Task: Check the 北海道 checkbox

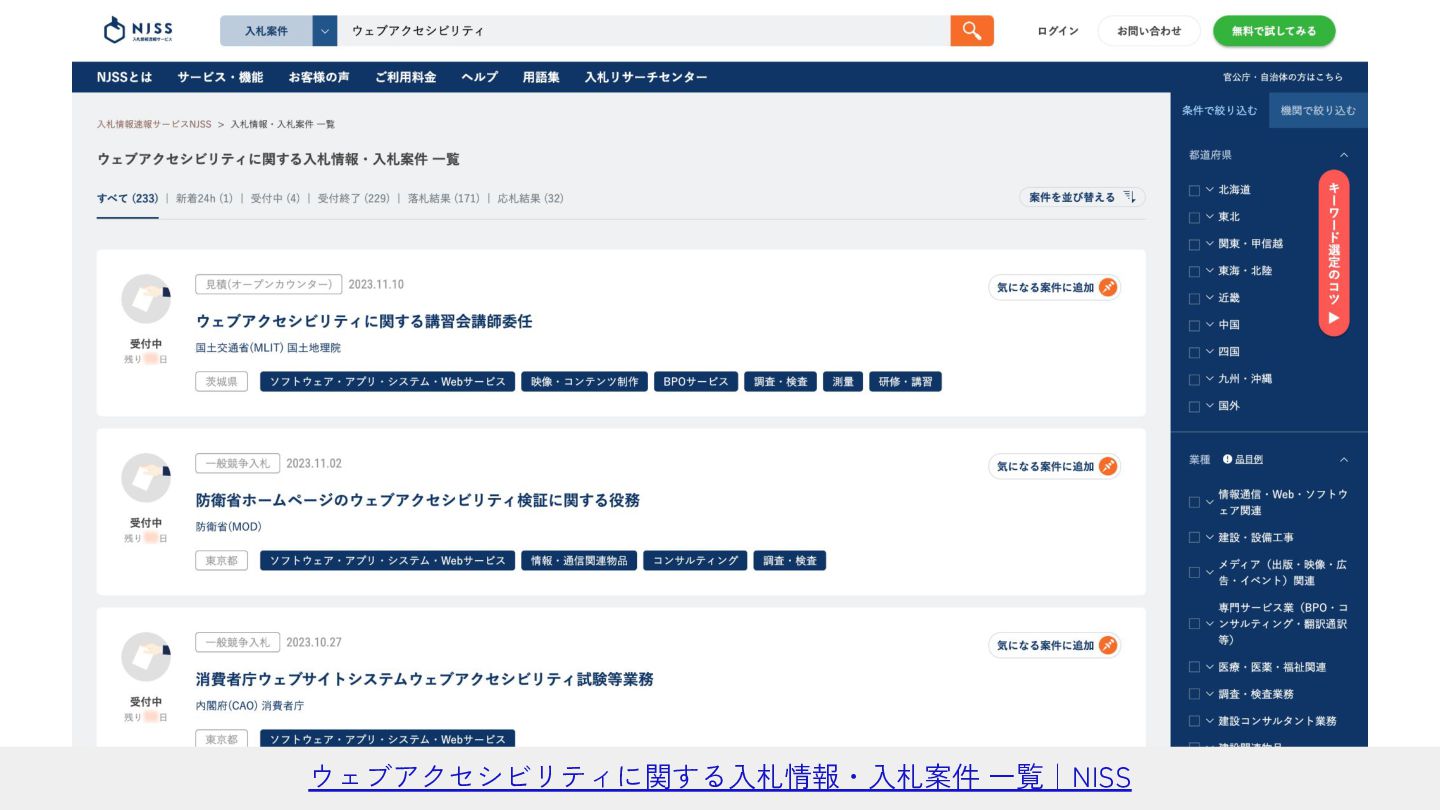Action: point(1194,190)
